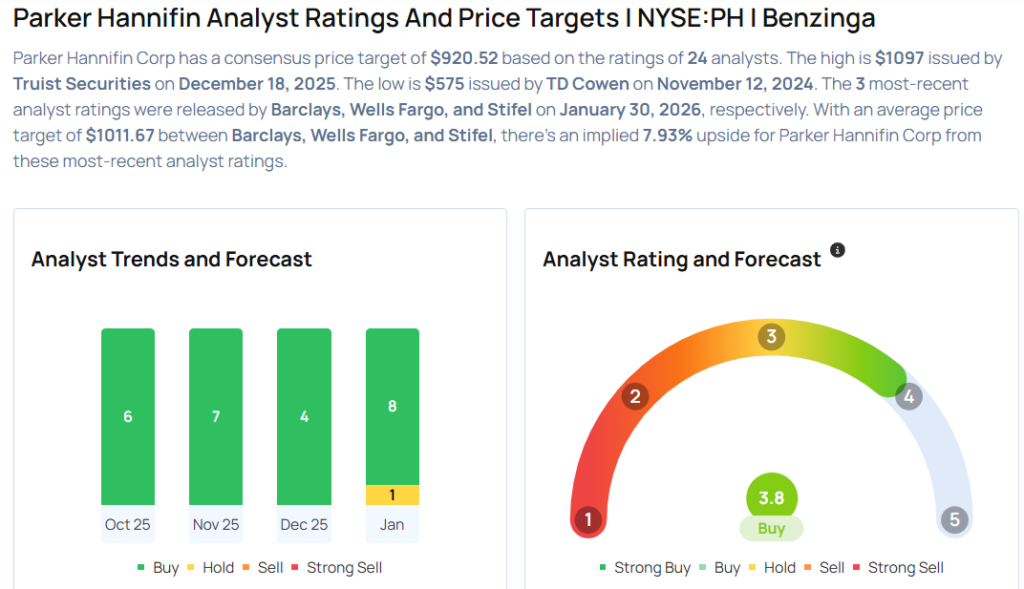
Task: Toggle the Hold legend in Analyst Trends chart
Action: pyautogui.click(x=211, y=568)
